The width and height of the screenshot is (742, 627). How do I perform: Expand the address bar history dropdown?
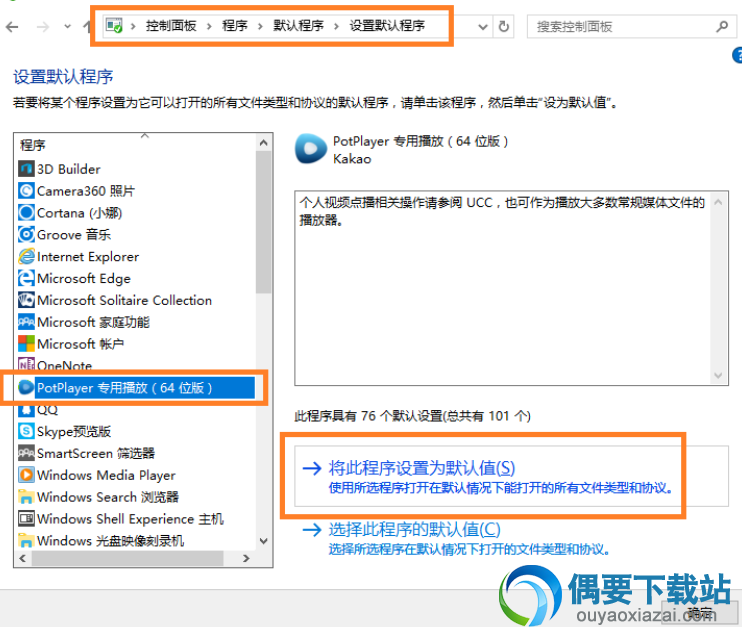(483, 27)
